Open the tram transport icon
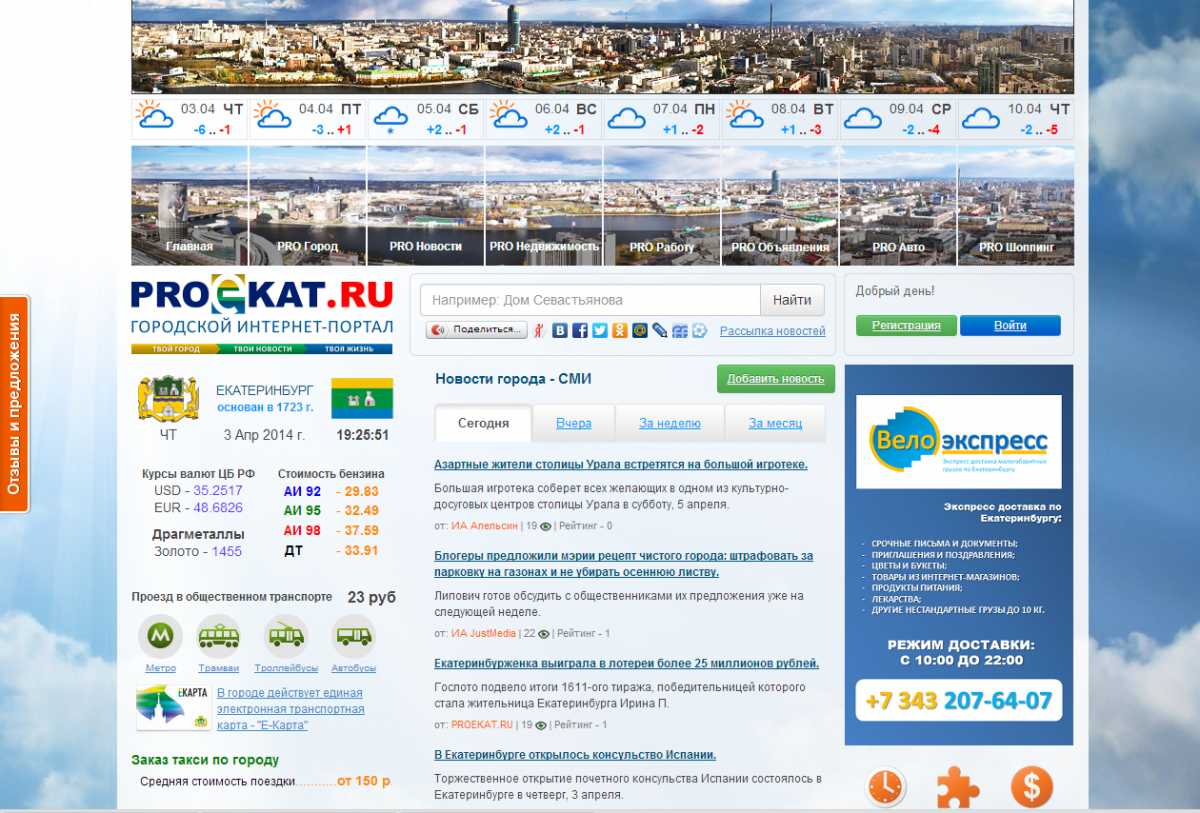This screenshot has height=813, width=1200. [x=218, y=635]
